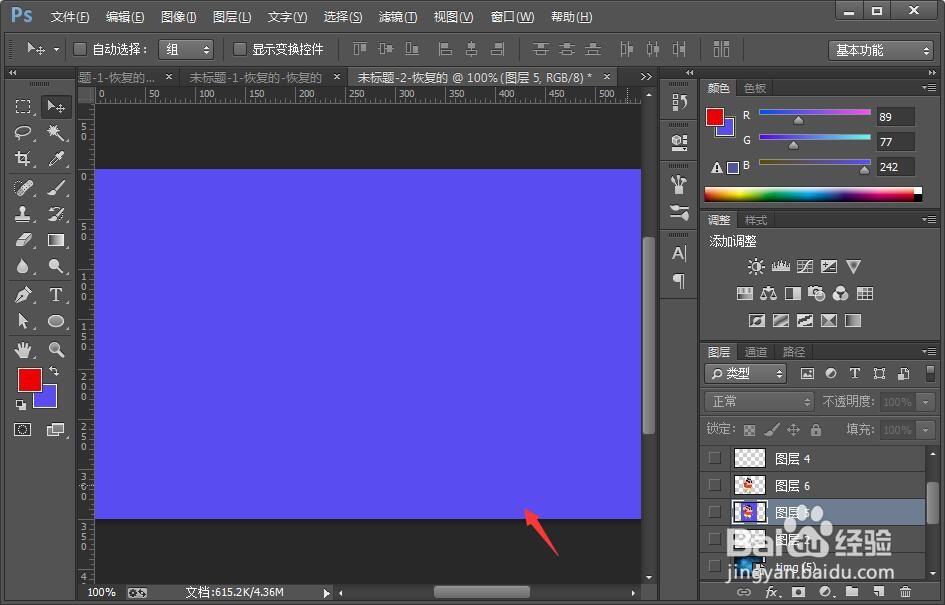945x605 pixels.
Task: Add a Curves adjustment
Action: (x=805, y=266)
